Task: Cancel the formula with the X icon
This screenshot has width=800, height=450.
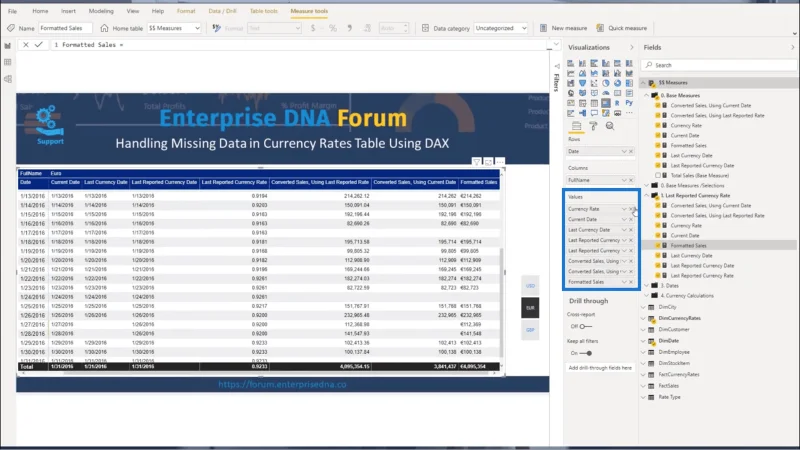Action: (x=26, y=45)
